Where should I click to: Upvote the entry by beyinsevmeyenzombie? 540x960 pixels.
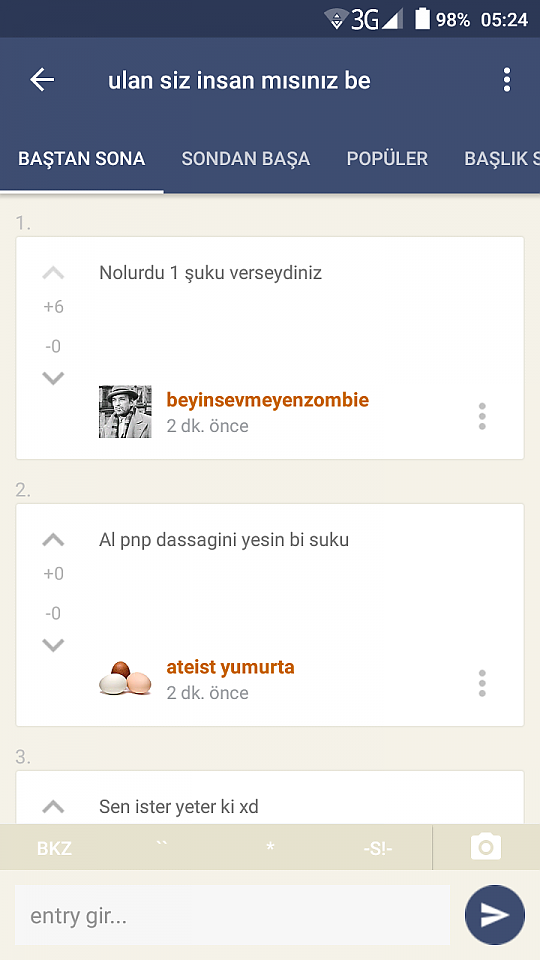[53, 273]
